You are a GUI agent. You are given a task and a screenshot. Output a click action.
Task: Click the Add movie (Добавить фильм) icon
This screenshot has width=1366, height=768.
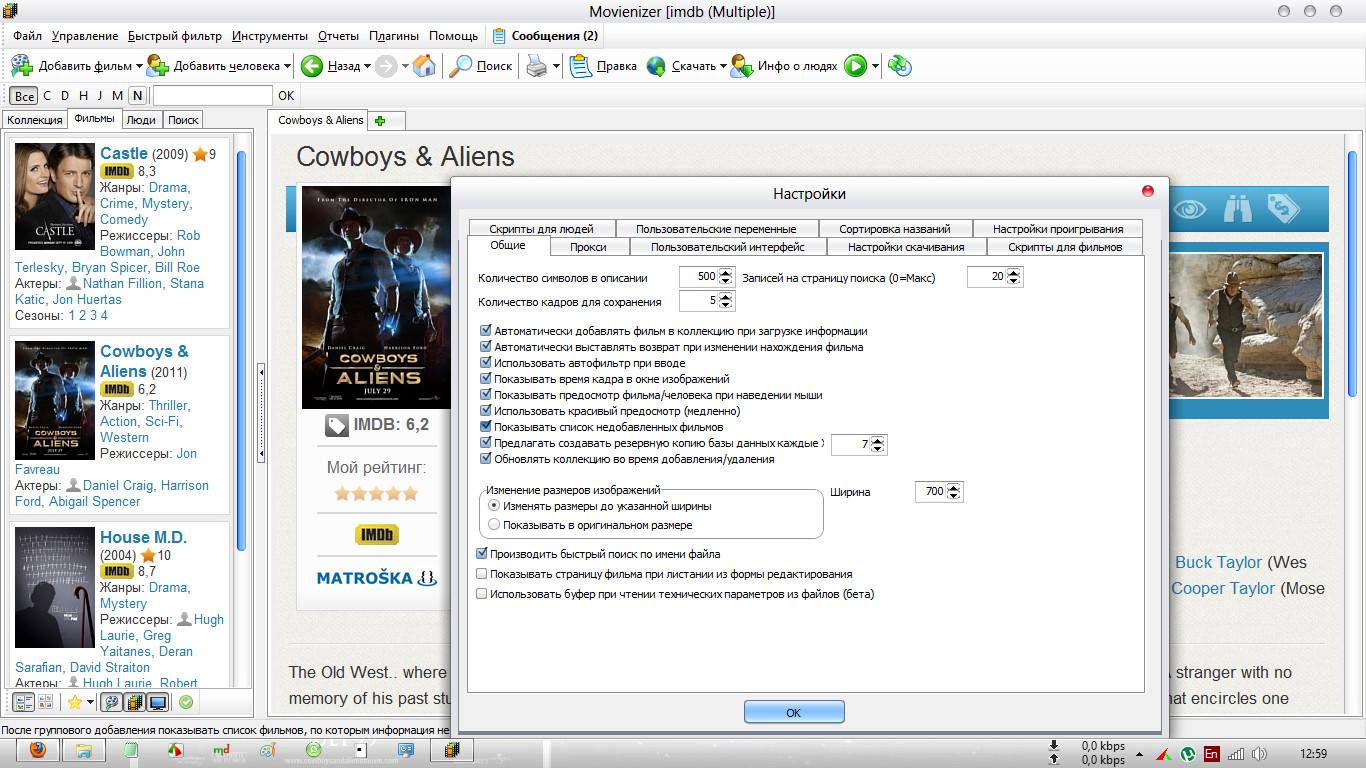[22, 66]
